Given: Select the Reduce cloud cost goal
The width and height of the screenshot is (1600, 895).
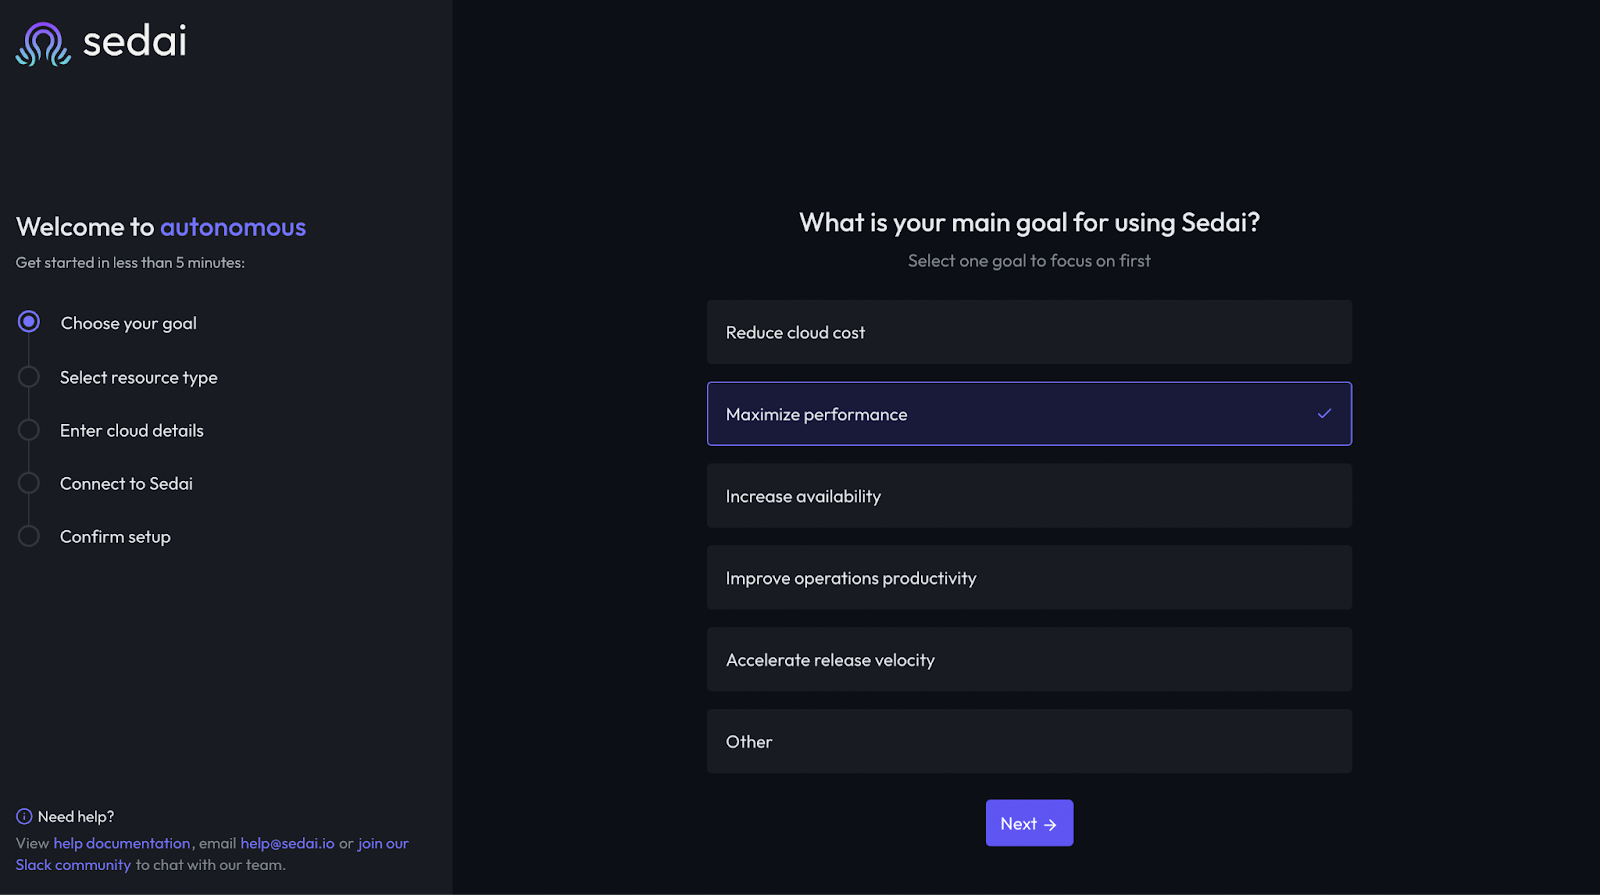Looking at the screenshot, I should click(x=1029, y=332).
